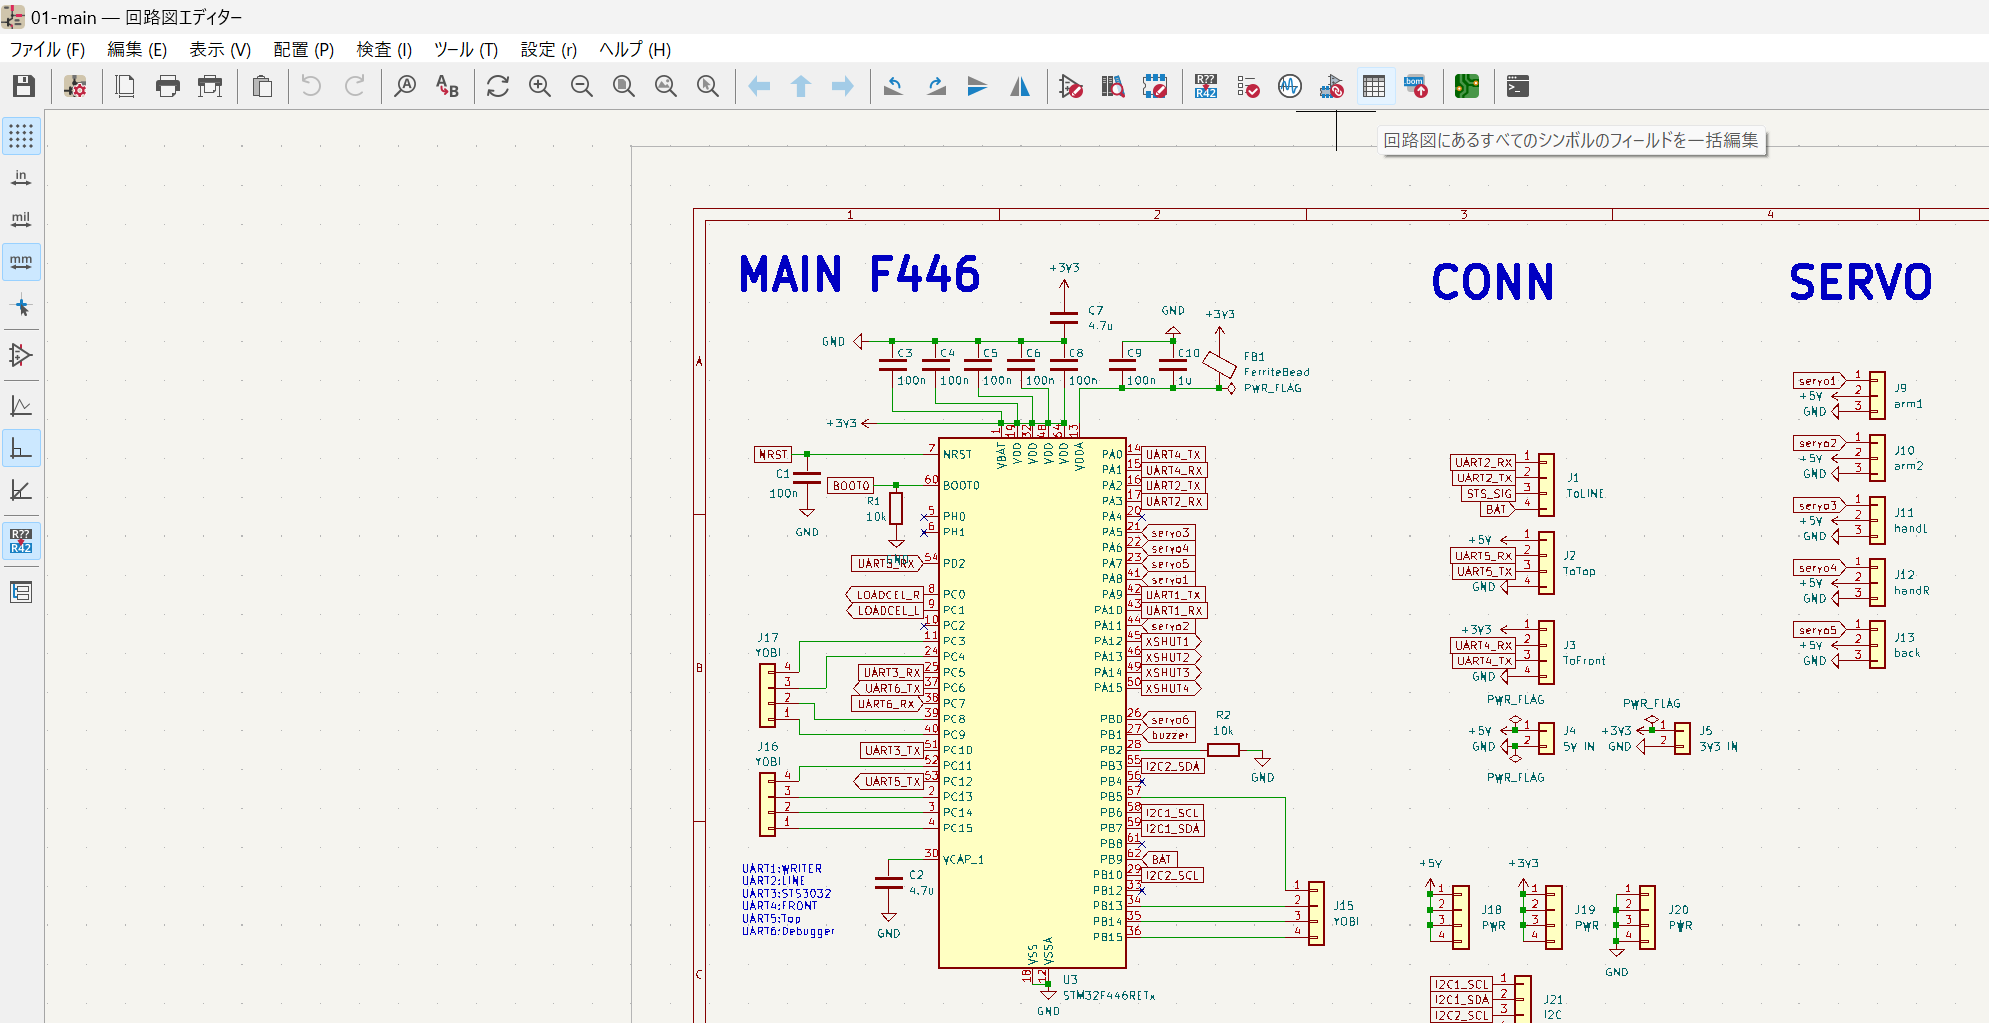
Task: Generate BOM using the bom icon
Action: (x=1416, y=87)
